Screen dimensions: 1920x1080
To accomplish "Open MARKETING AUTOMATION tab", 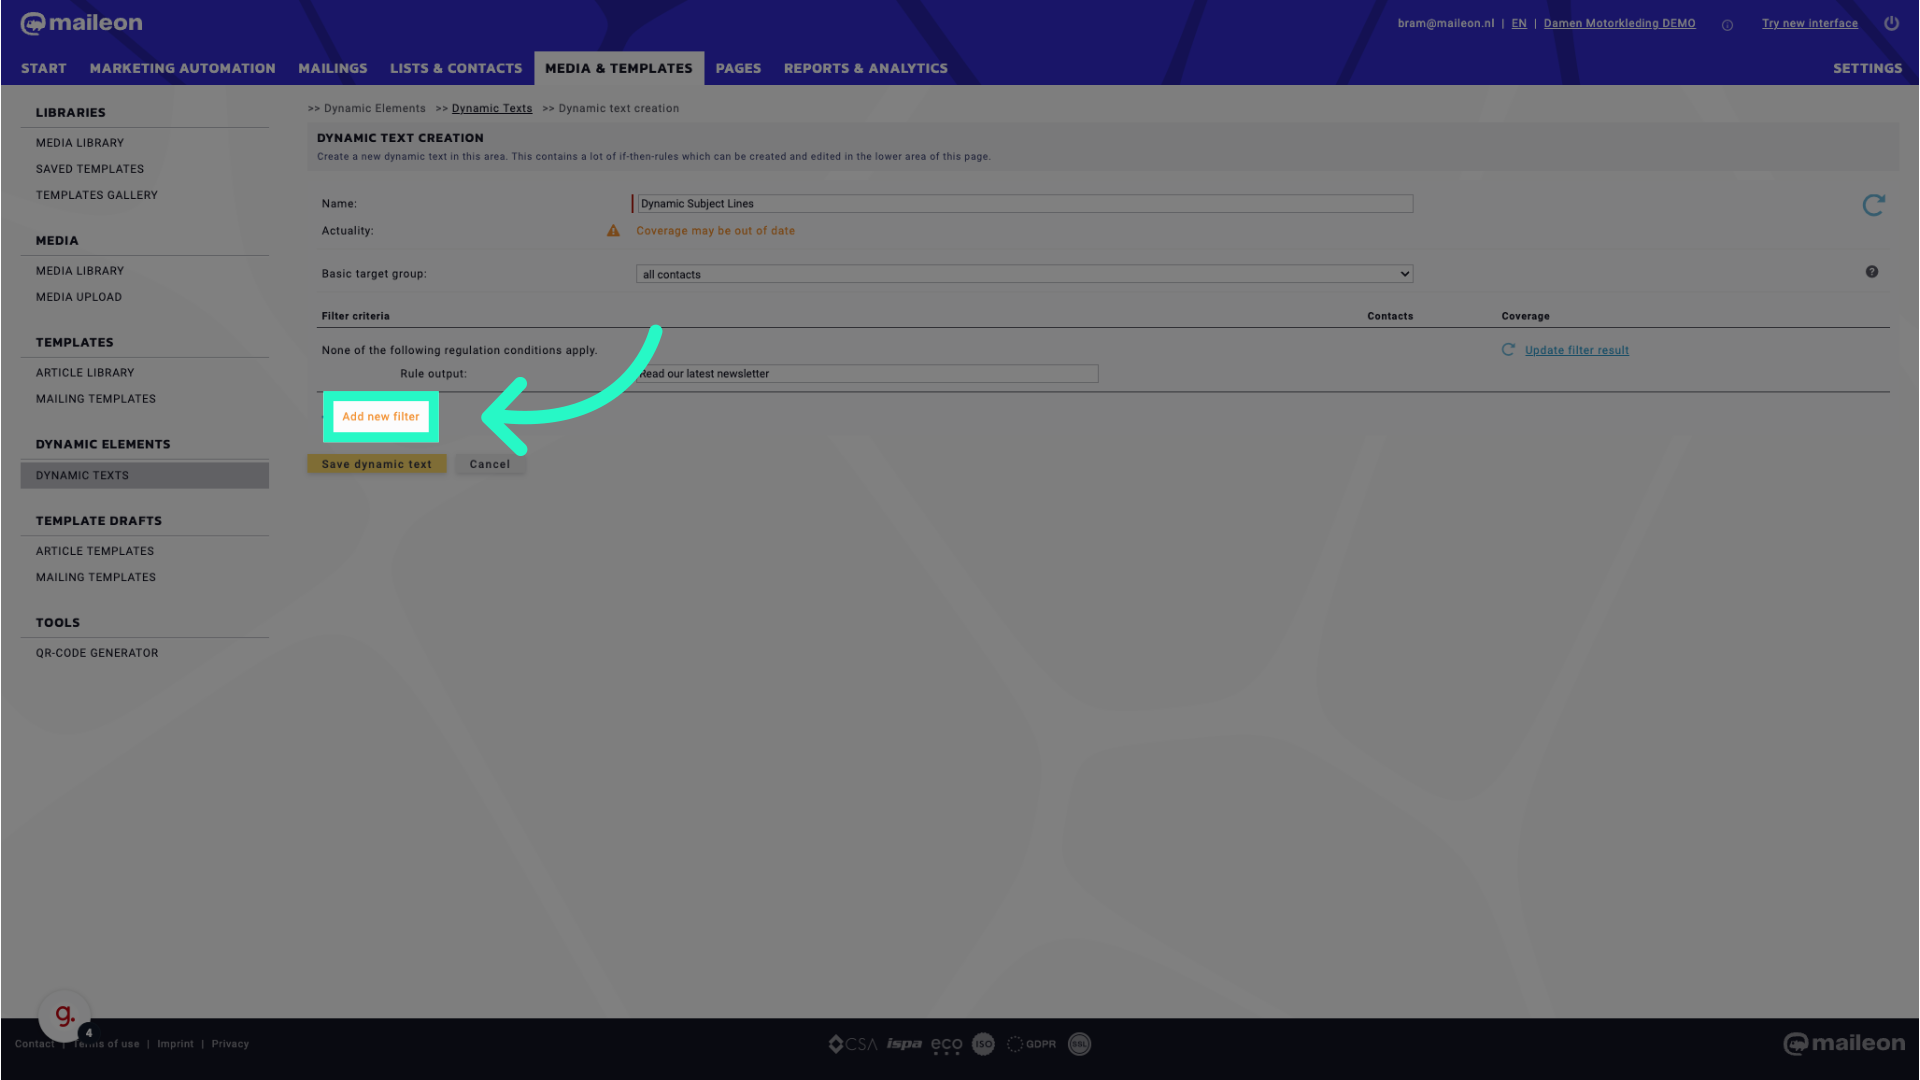I will coord(182,68).
